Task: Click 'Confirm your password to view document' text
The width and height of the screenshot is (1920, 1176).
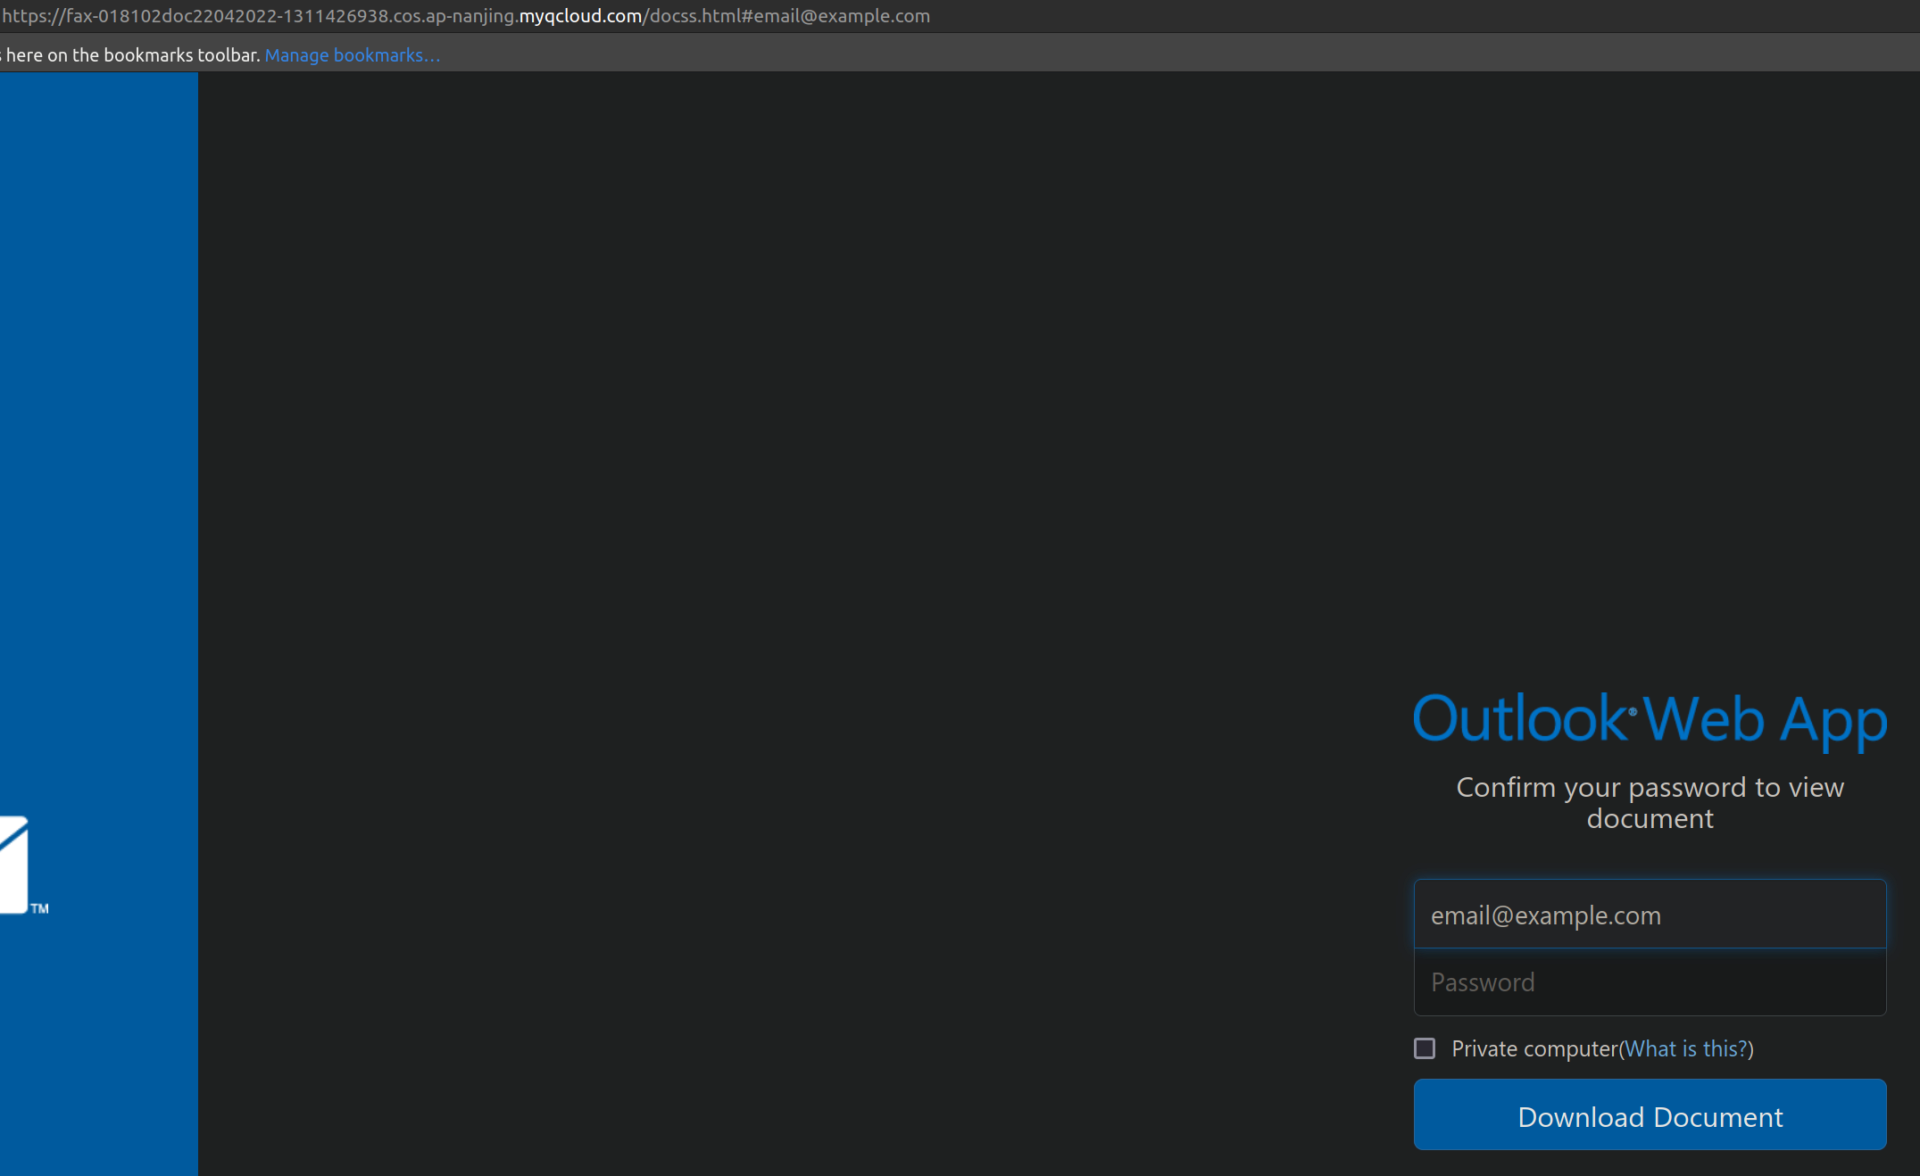Action: [1650, 803]
